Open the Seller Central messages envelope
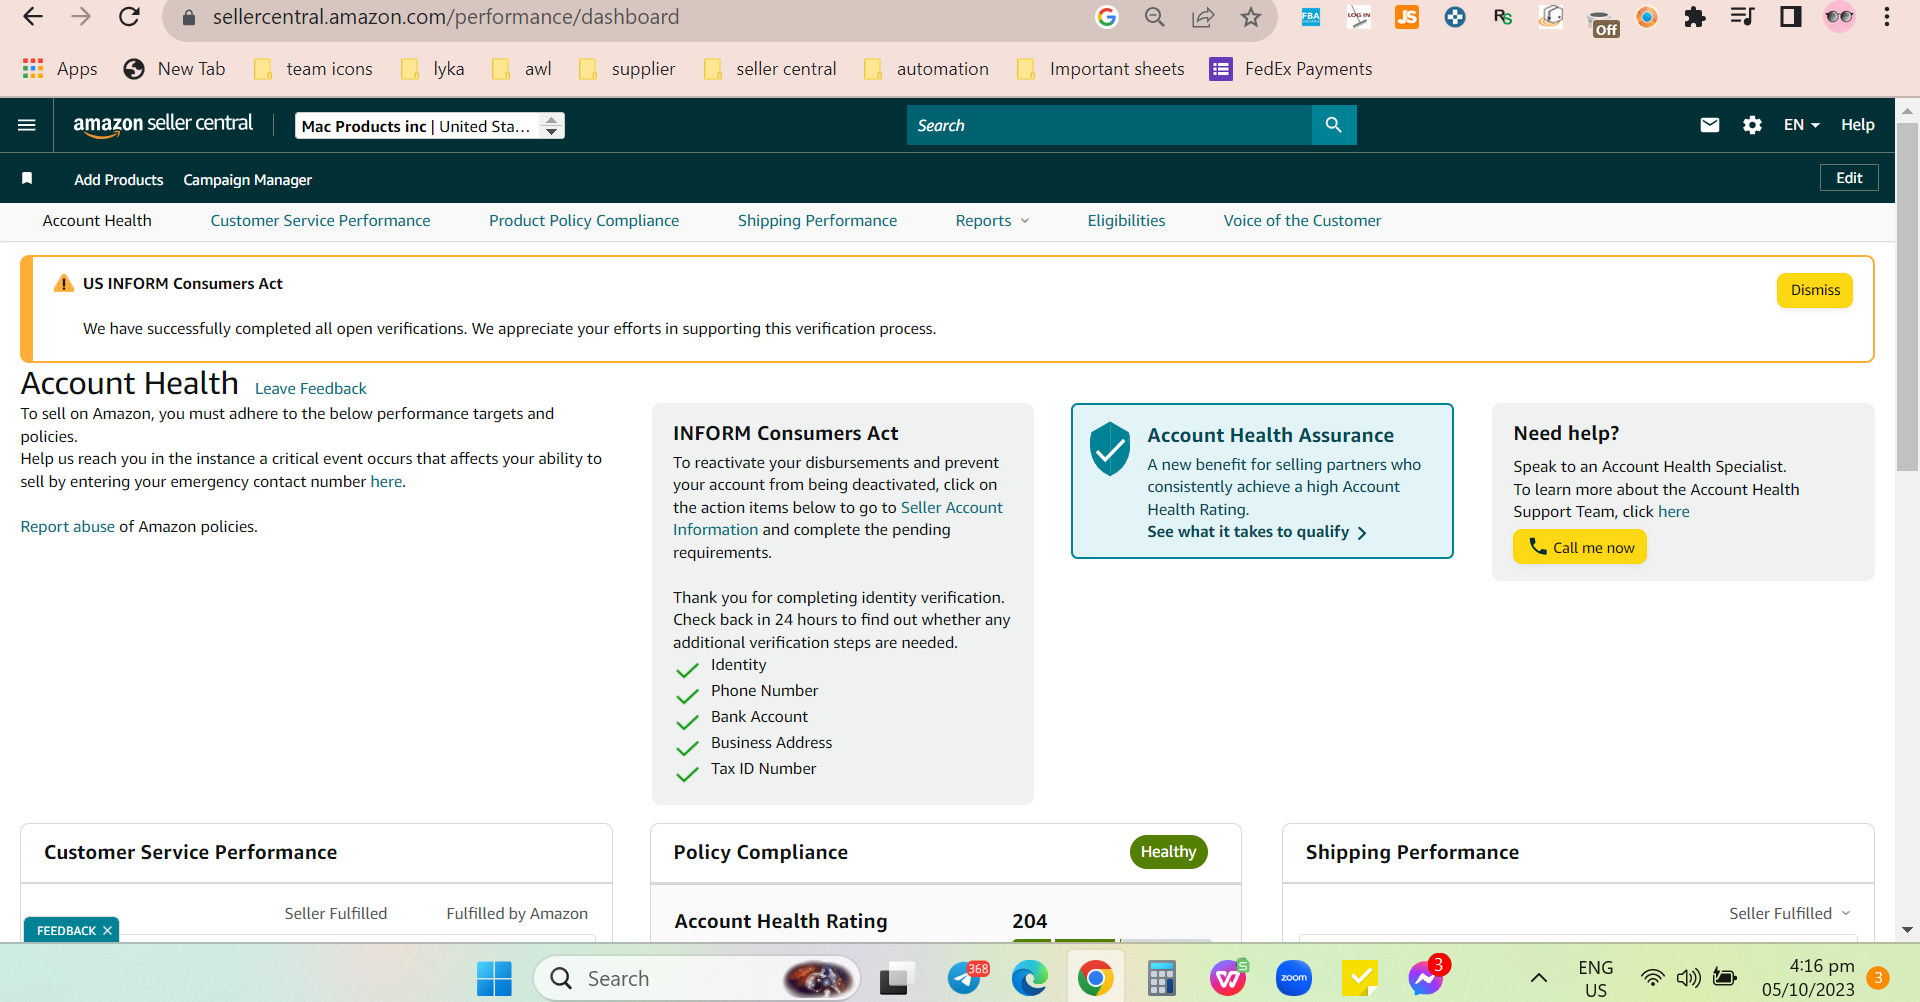The image size is (1920, 1002). tap(1710, 125)
